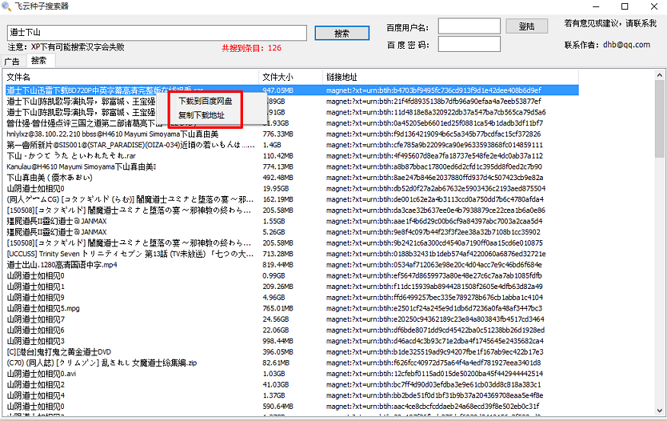Choose 复制下载地址 from the context menu
This screenshot has height=421, width=667.
(201, 115)
